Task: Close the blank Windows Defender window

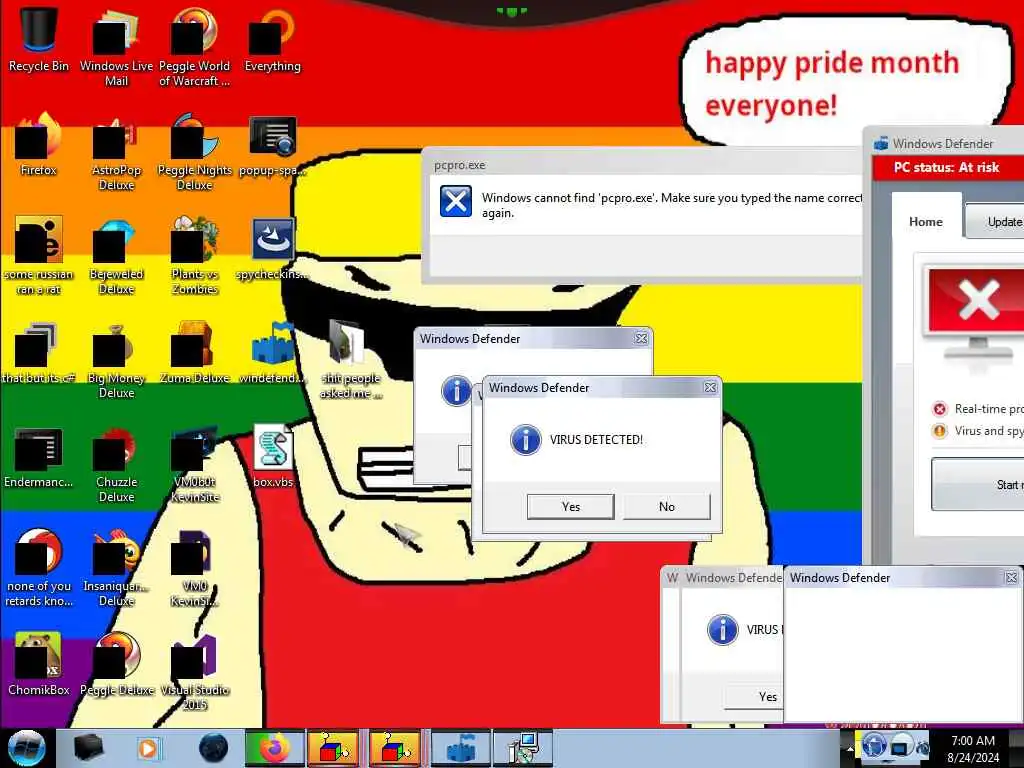Action: click(1011, 577)
